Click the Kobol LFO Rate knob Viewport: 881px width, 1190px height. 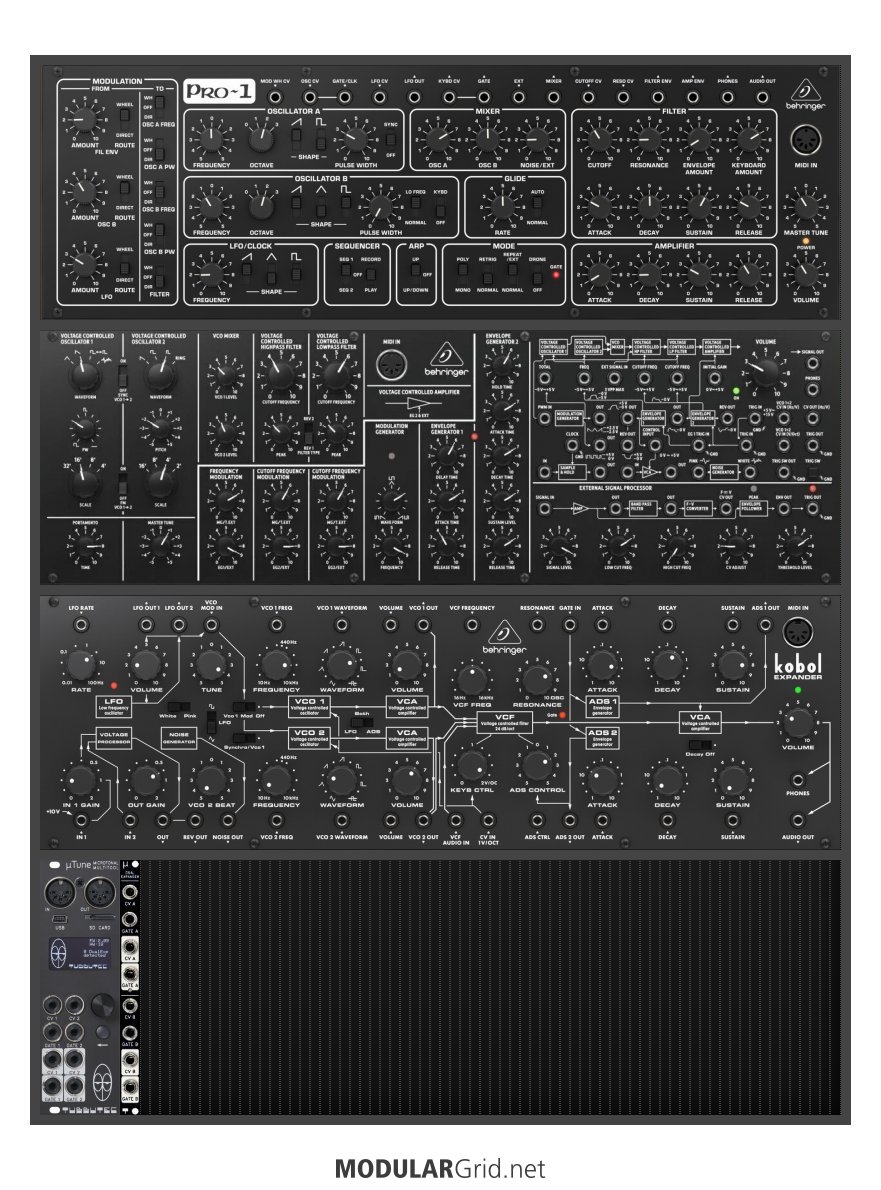click(x=80, y=665)
